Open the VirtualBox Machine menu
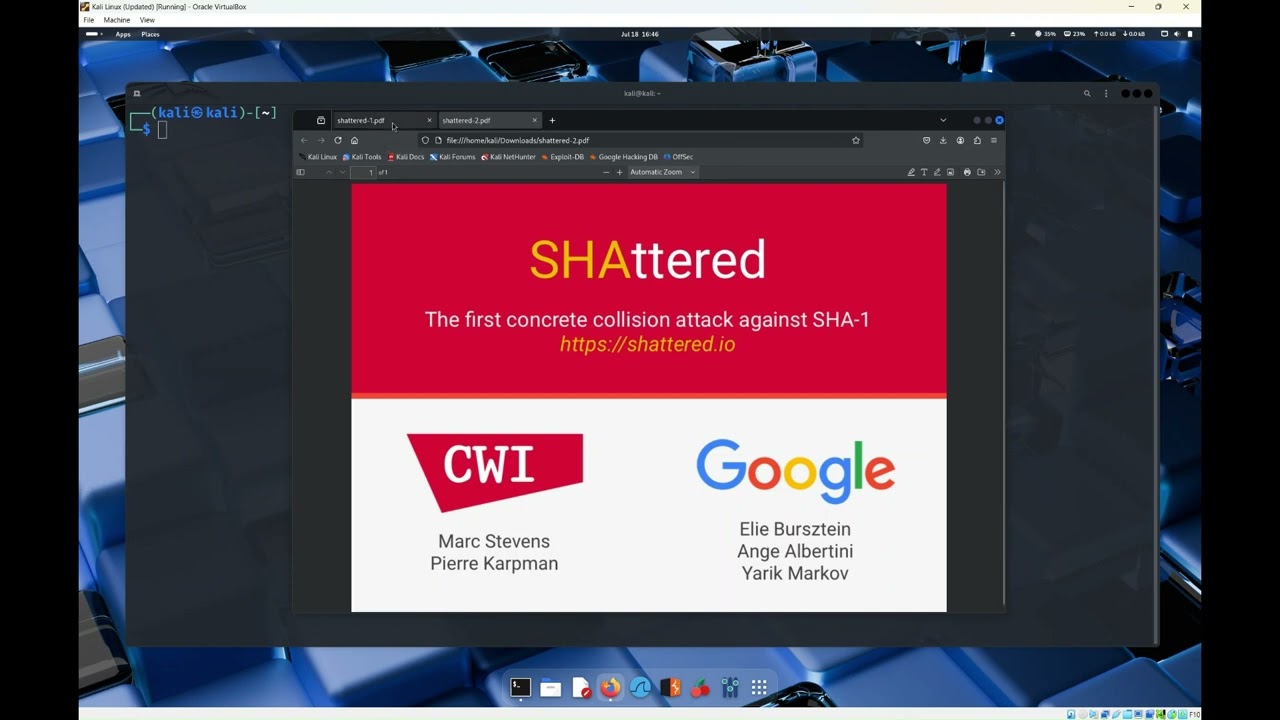Screen dimensions: 1280x720 (x=116, y=20)
